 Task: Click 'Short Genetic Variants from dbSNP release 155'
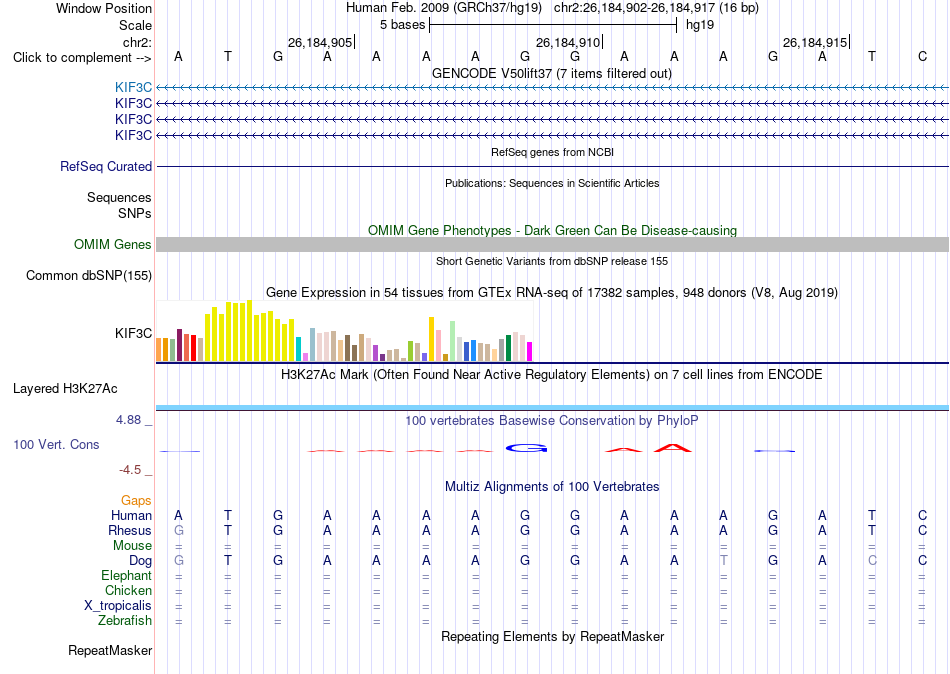point(552,261)
